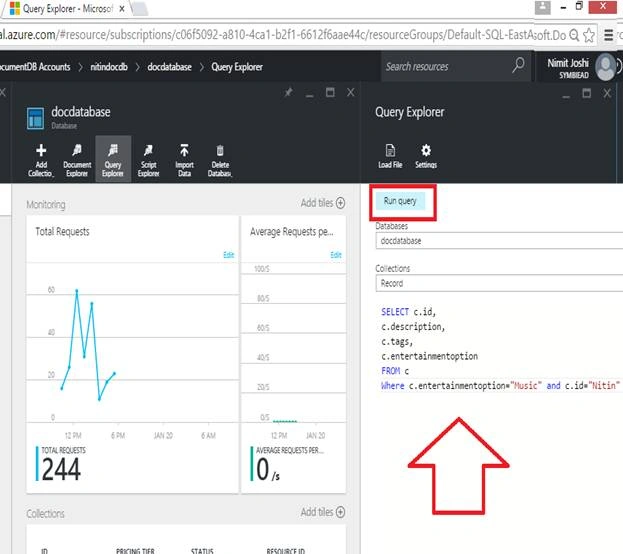Go to docdatabase breadcrumb

click(x=169, y=67)
